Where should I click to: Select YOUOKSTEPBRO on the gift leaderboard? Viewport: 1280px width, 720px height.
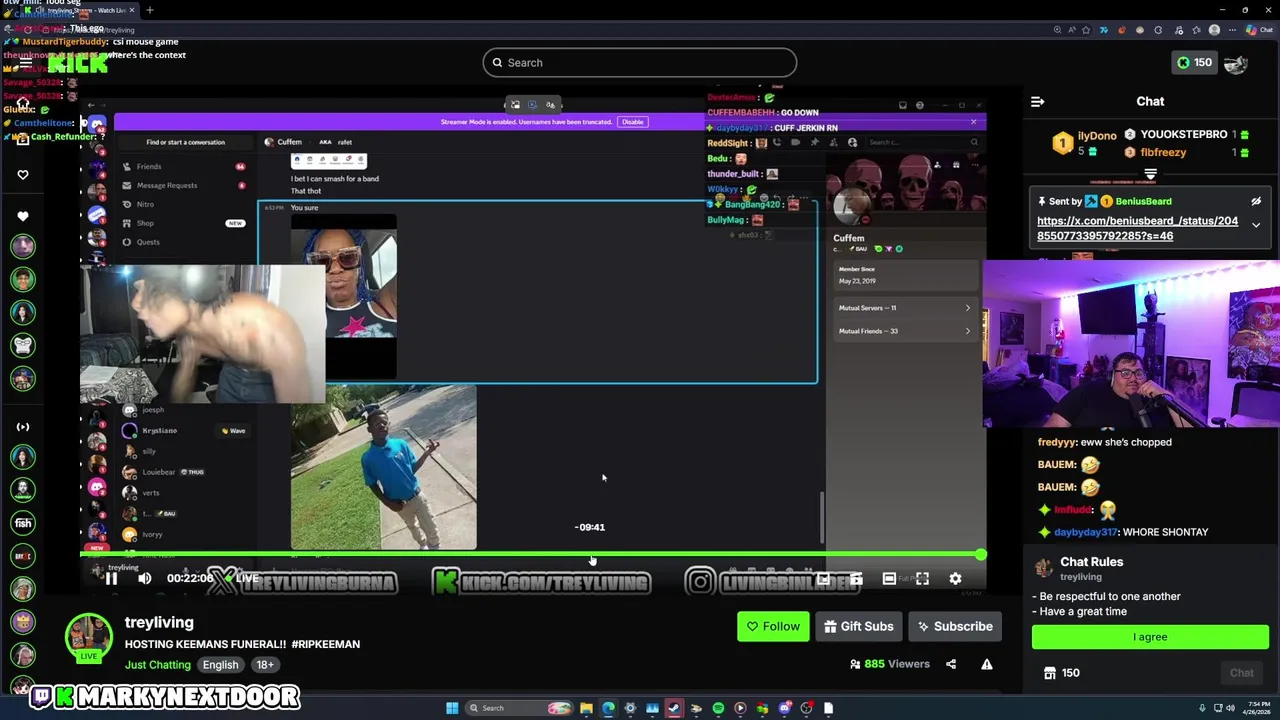click(x=1184, y=135)
